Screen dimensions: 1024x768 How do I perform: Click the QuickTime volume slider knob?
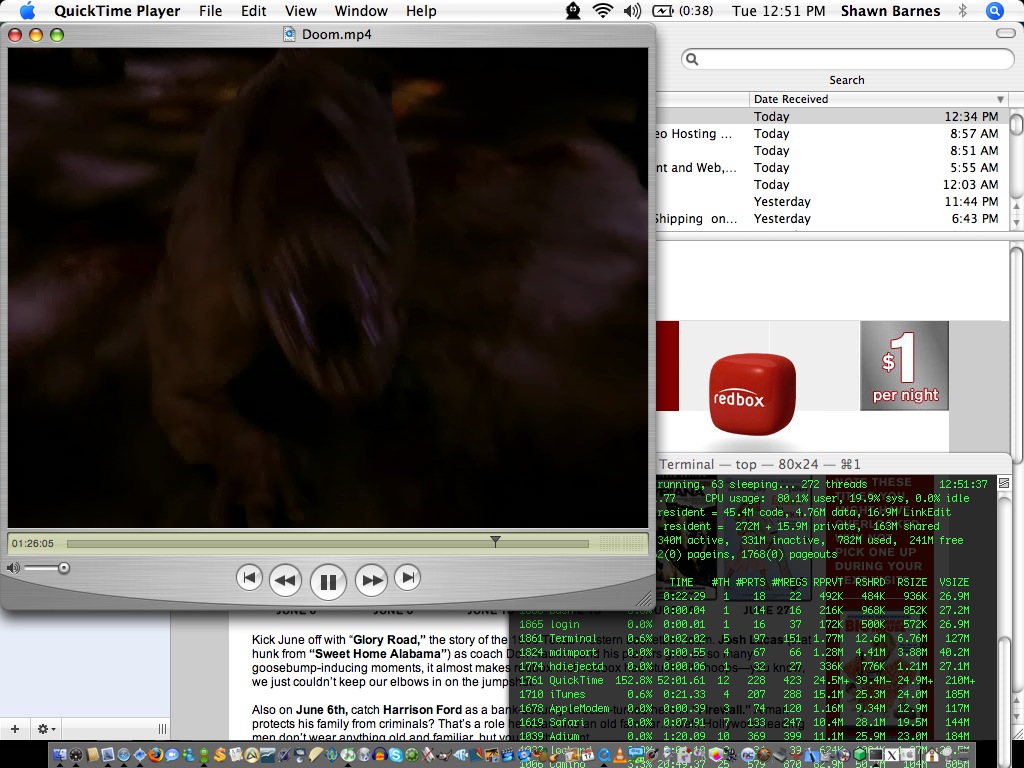pos(63,568)
